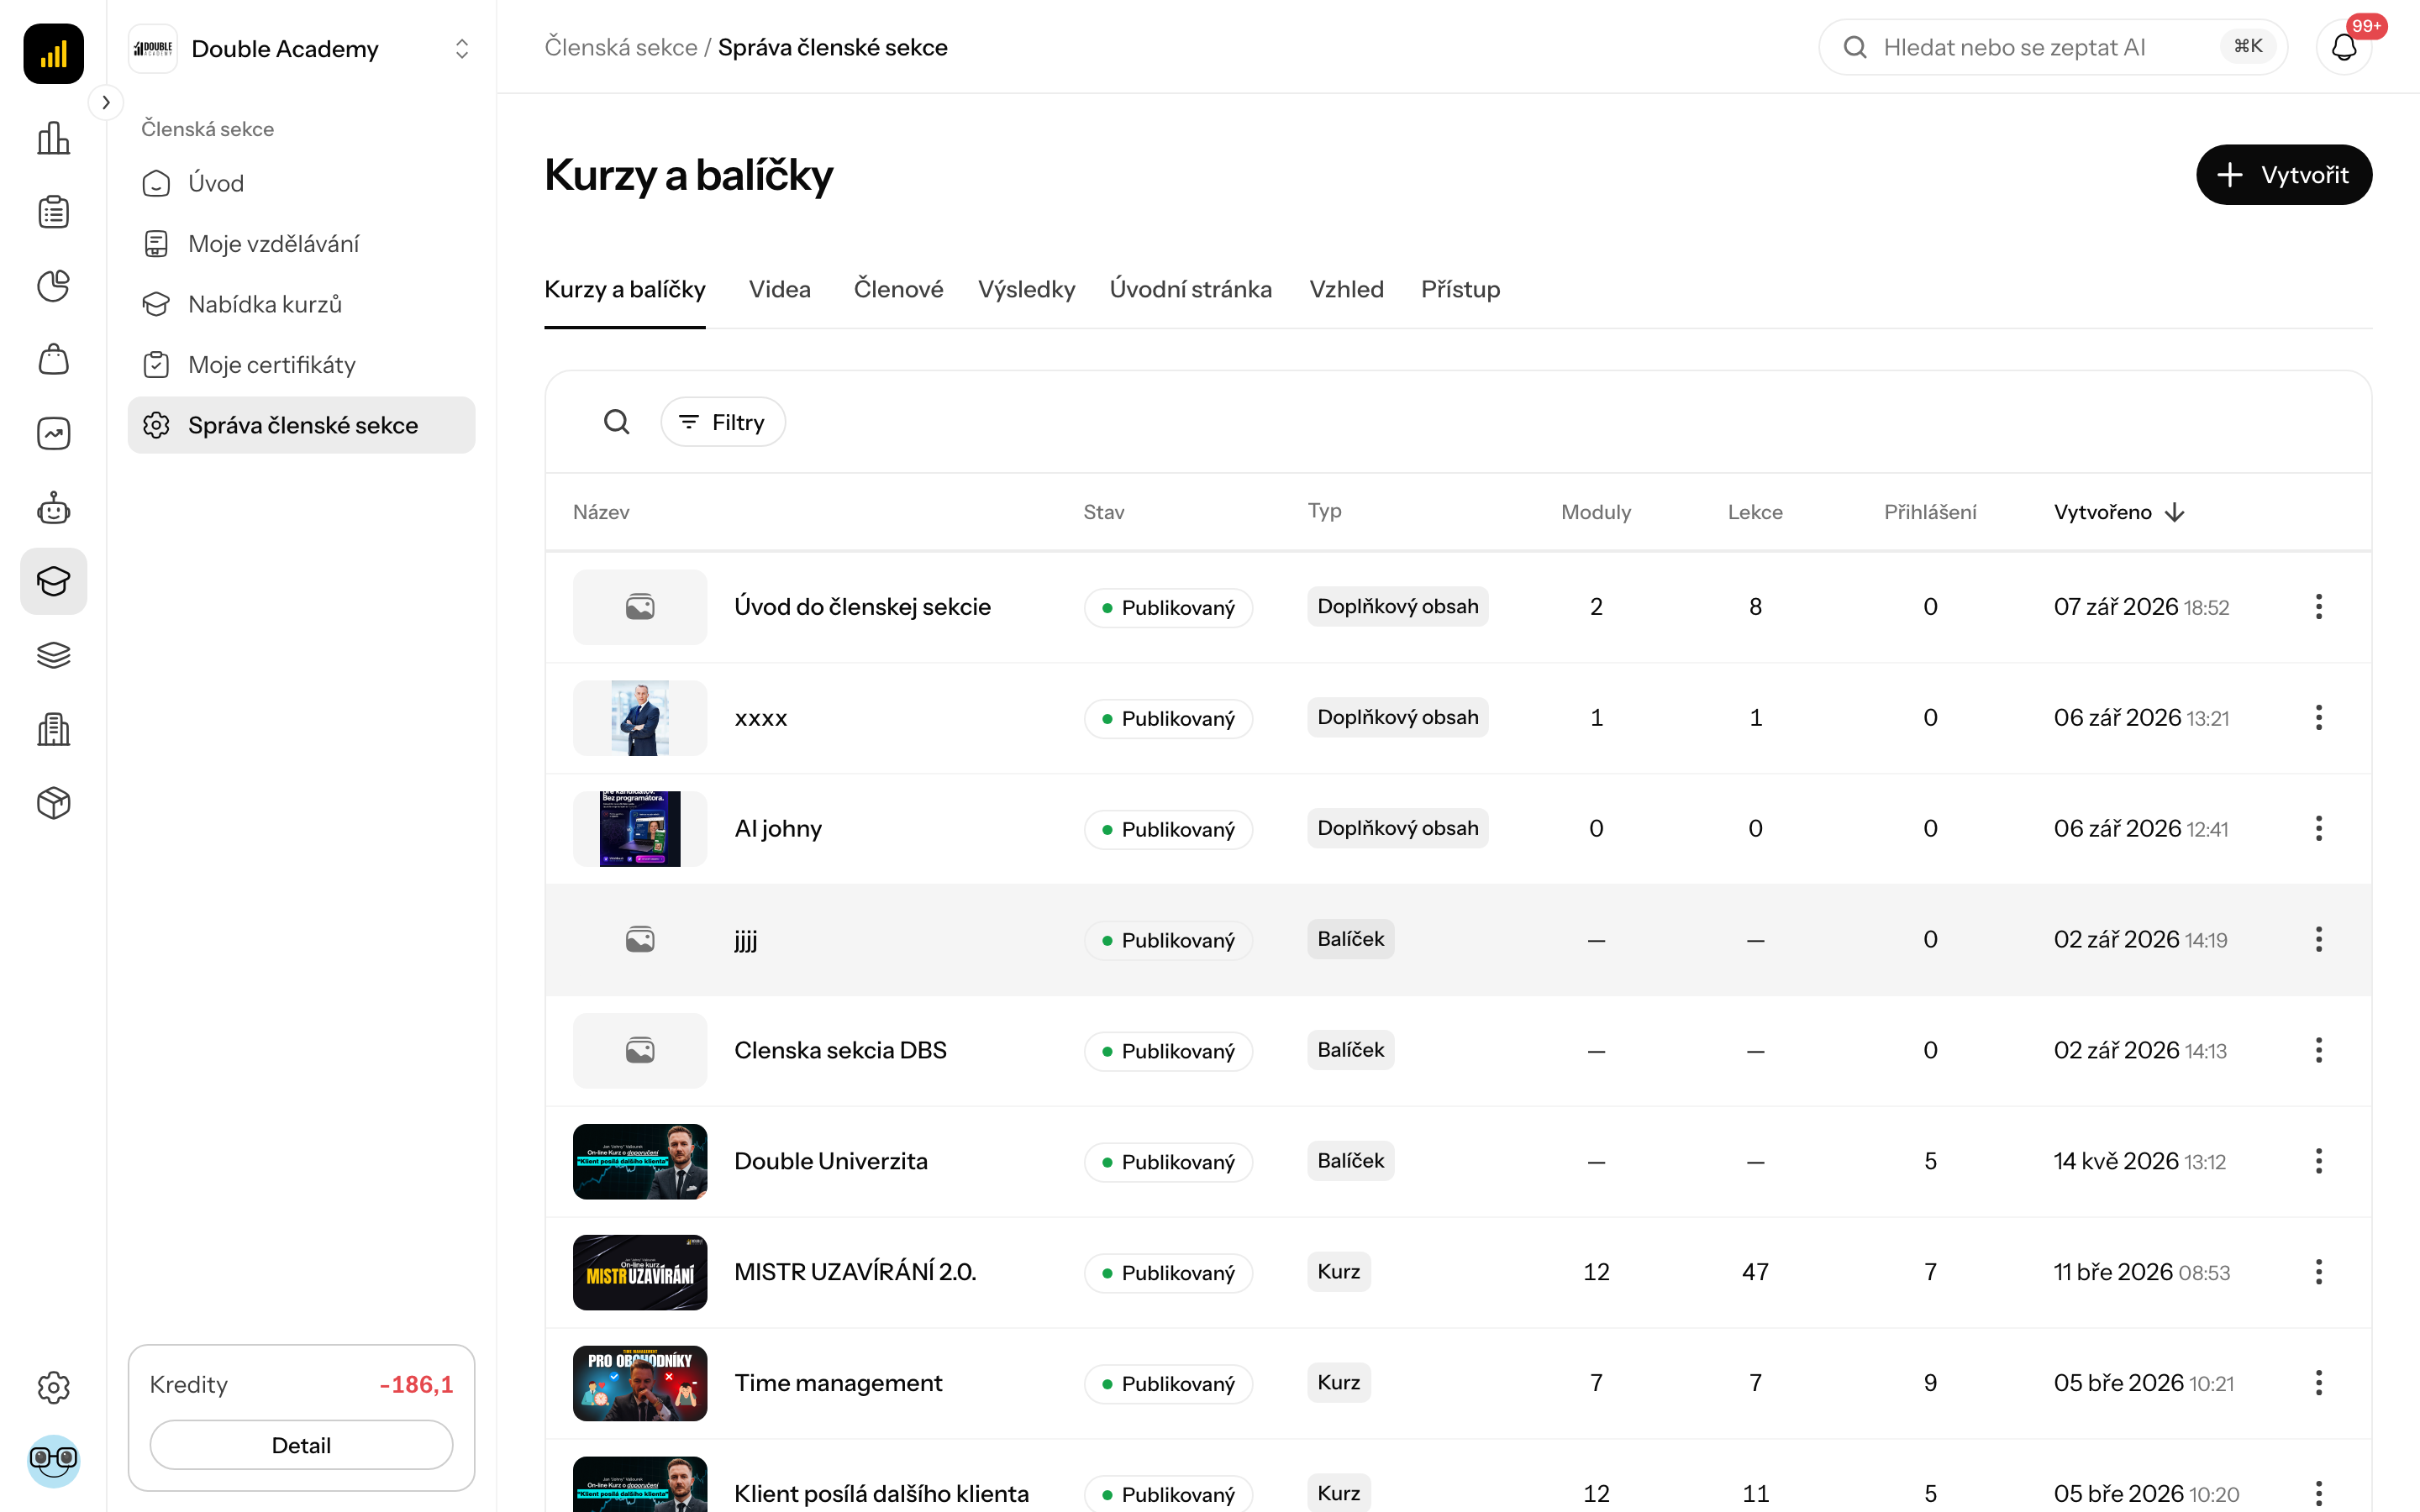Screen dimensions: 2420x1512
Task: Open the xxxx course thumbnail
Action: point(639,718)
